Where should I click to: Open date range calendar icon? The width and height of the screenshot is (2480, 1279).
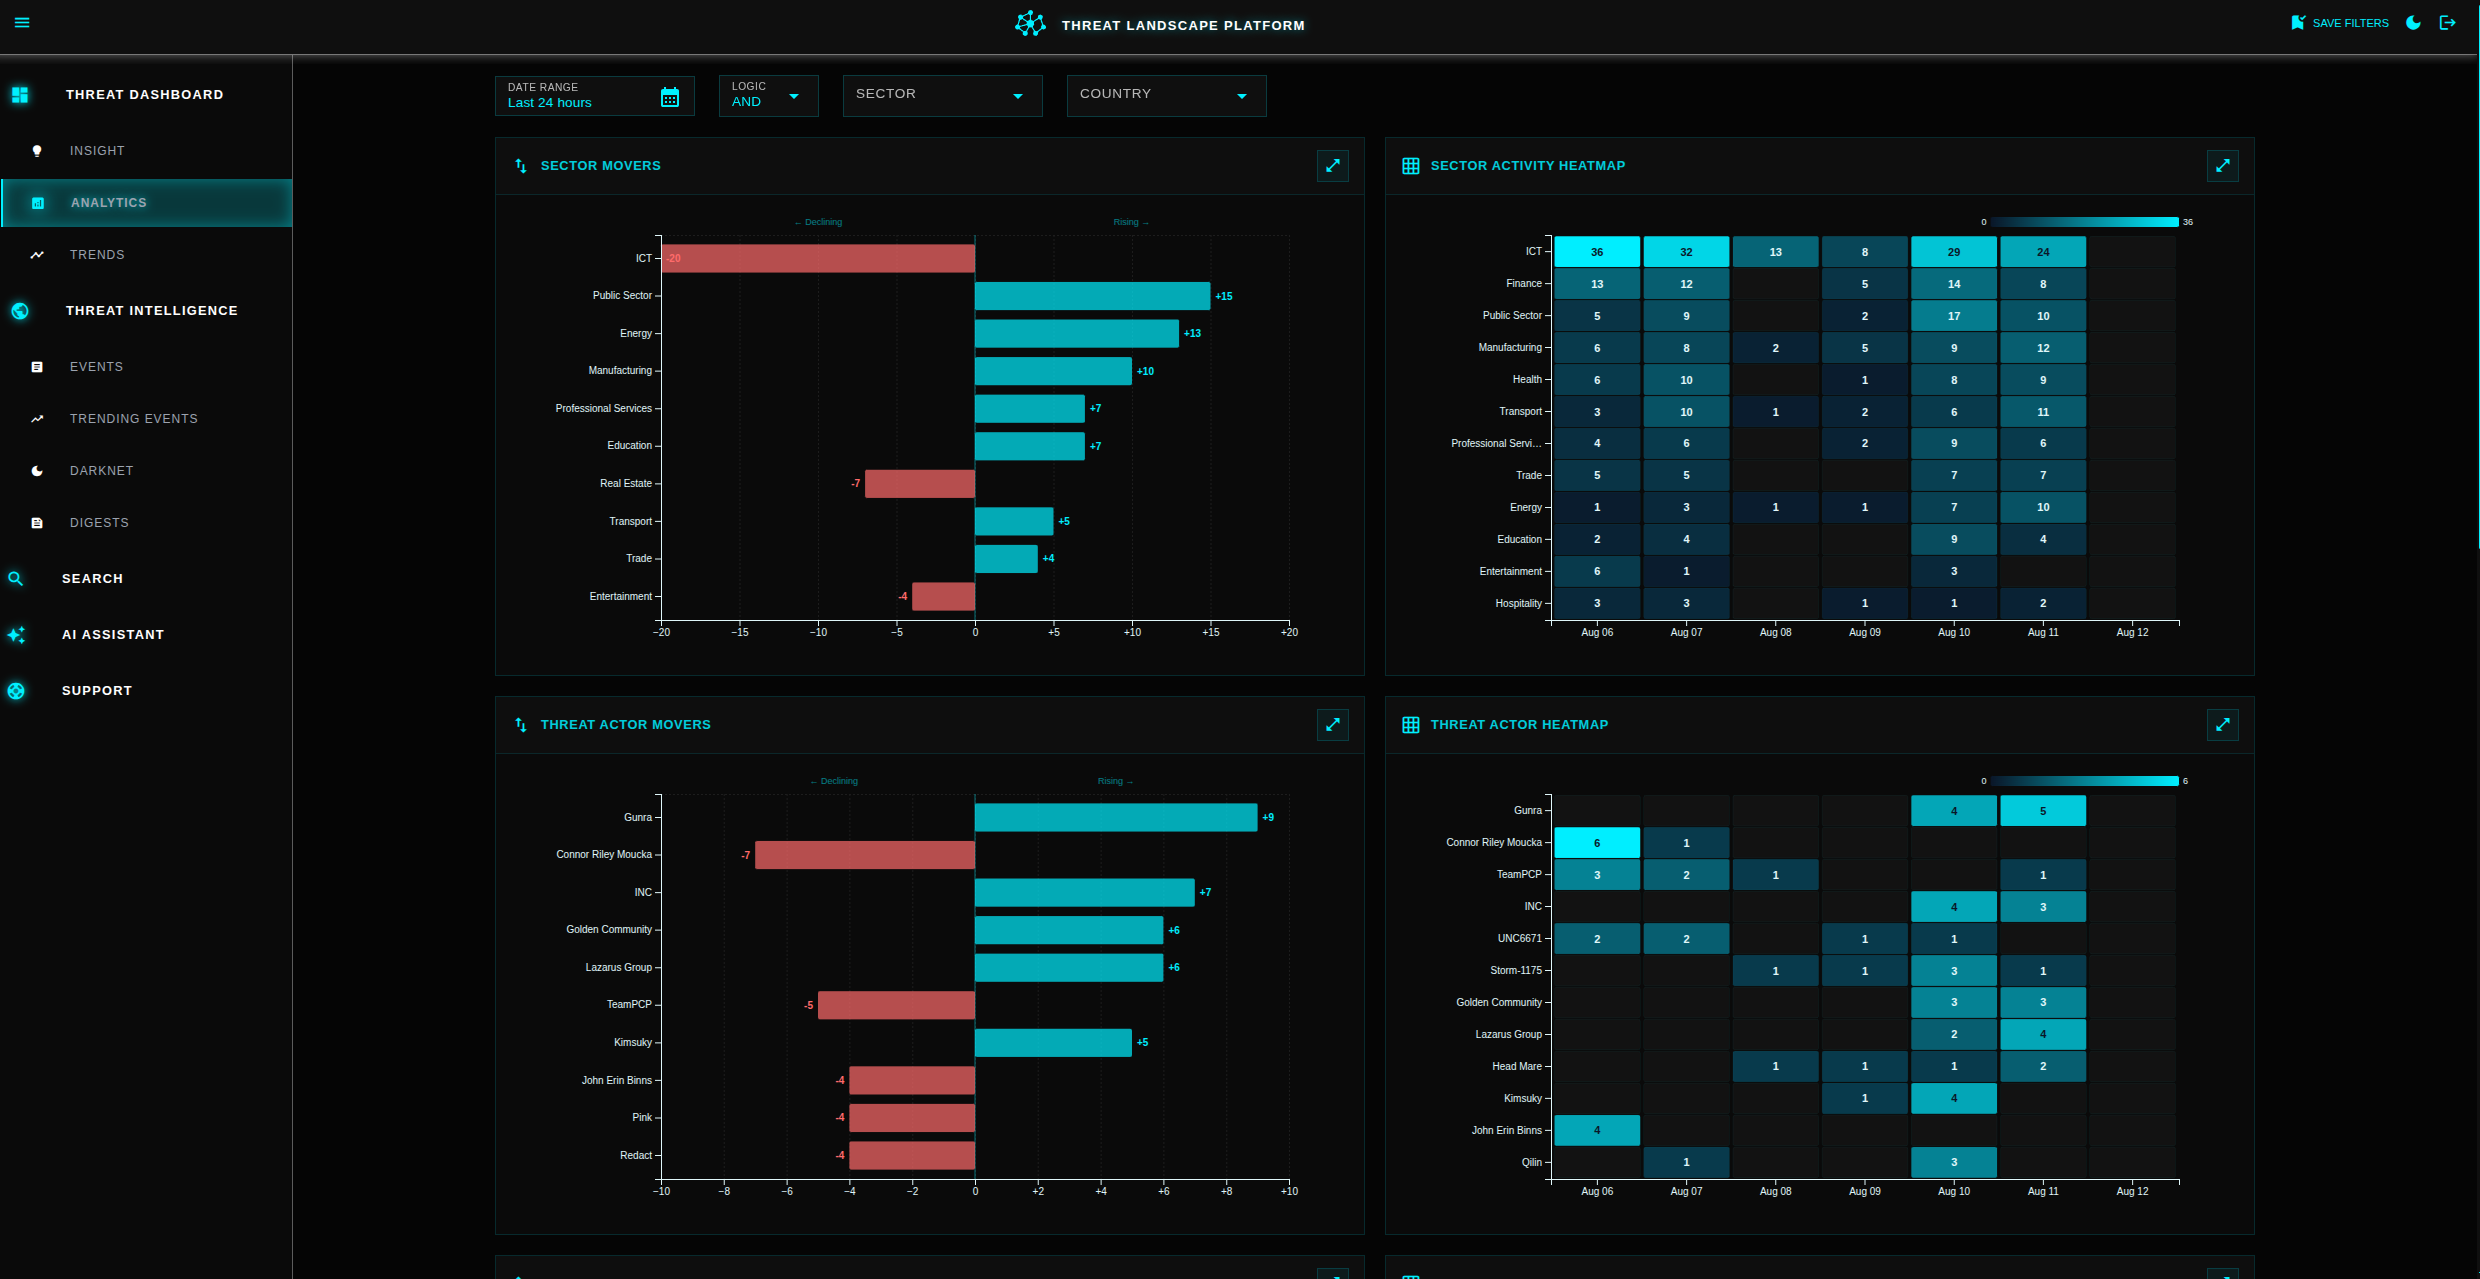(x=670, y=97)
